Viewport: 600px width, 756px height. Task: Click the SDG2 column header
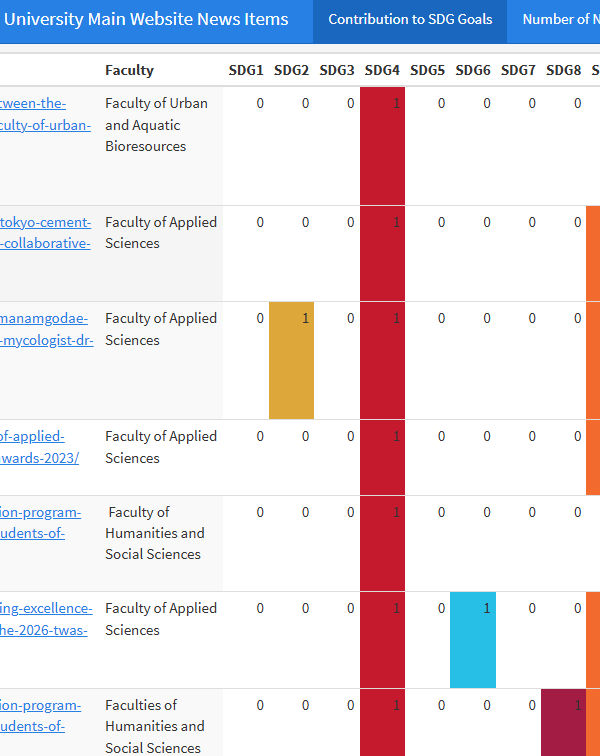(291, 70)
